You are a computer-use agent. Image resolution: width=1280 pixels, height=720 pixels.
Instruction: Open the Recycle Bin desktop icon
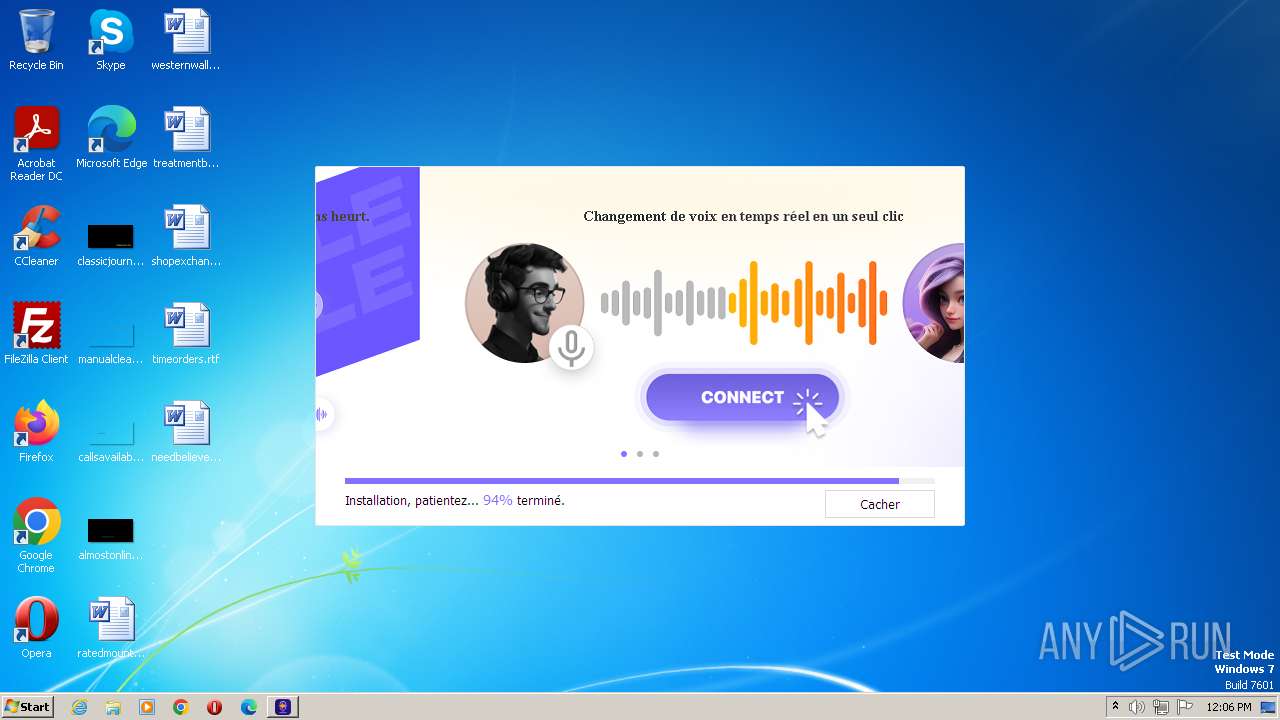[36, 40]
